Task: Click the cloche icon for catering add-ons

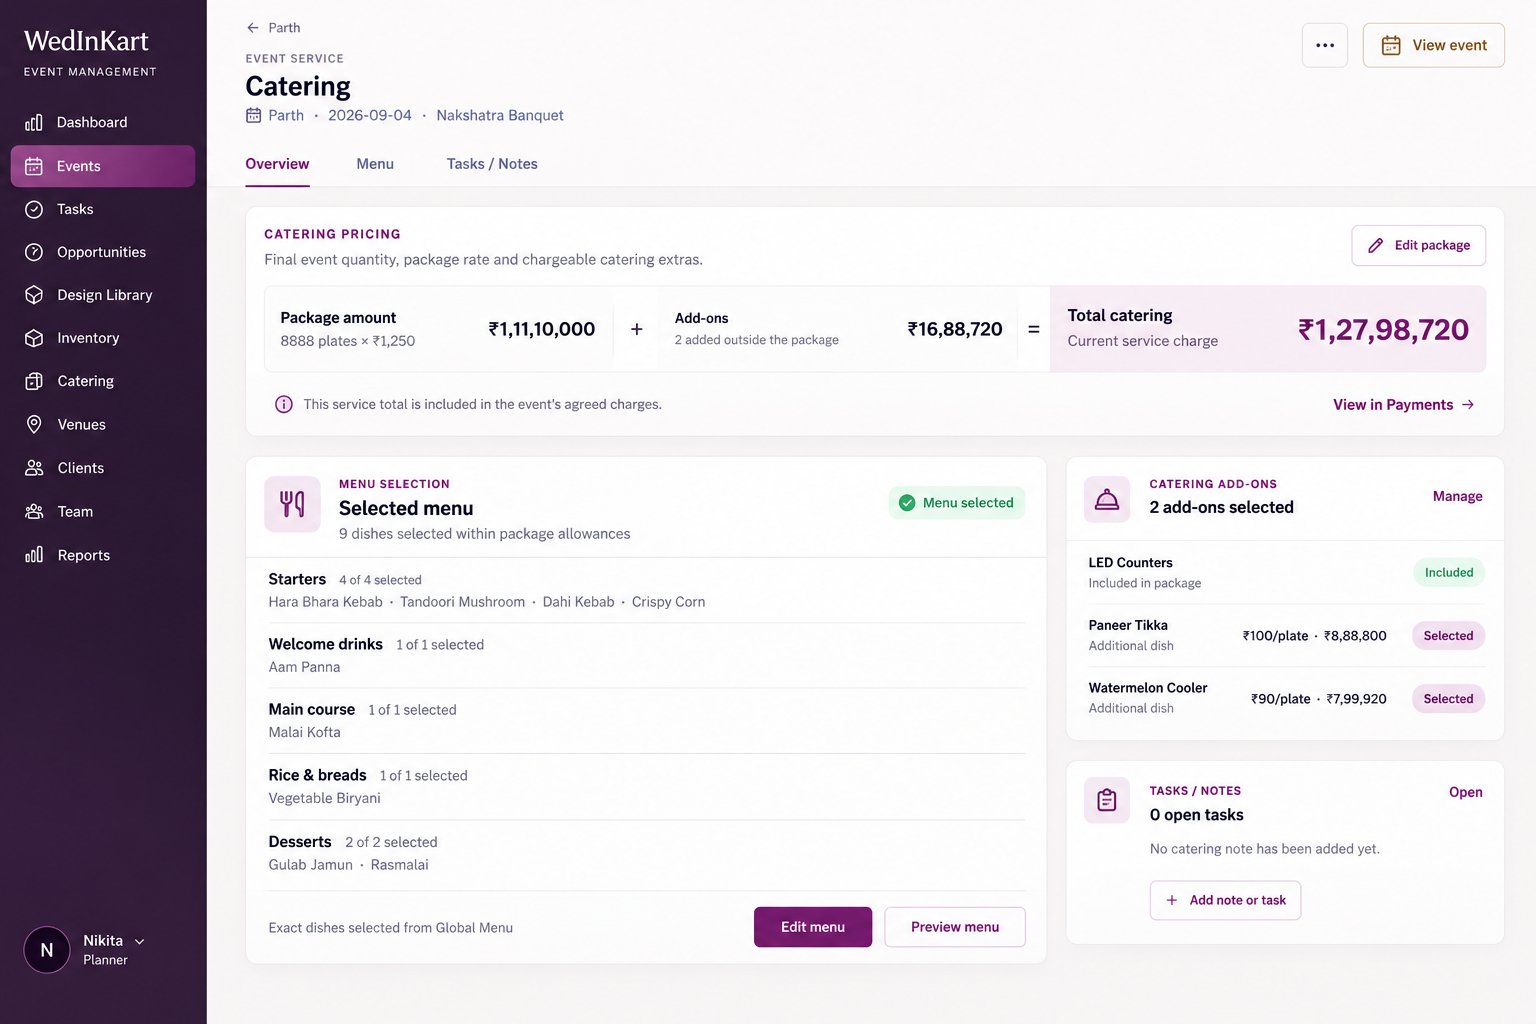Action: pyautogui.click(x=1107, y=499)
